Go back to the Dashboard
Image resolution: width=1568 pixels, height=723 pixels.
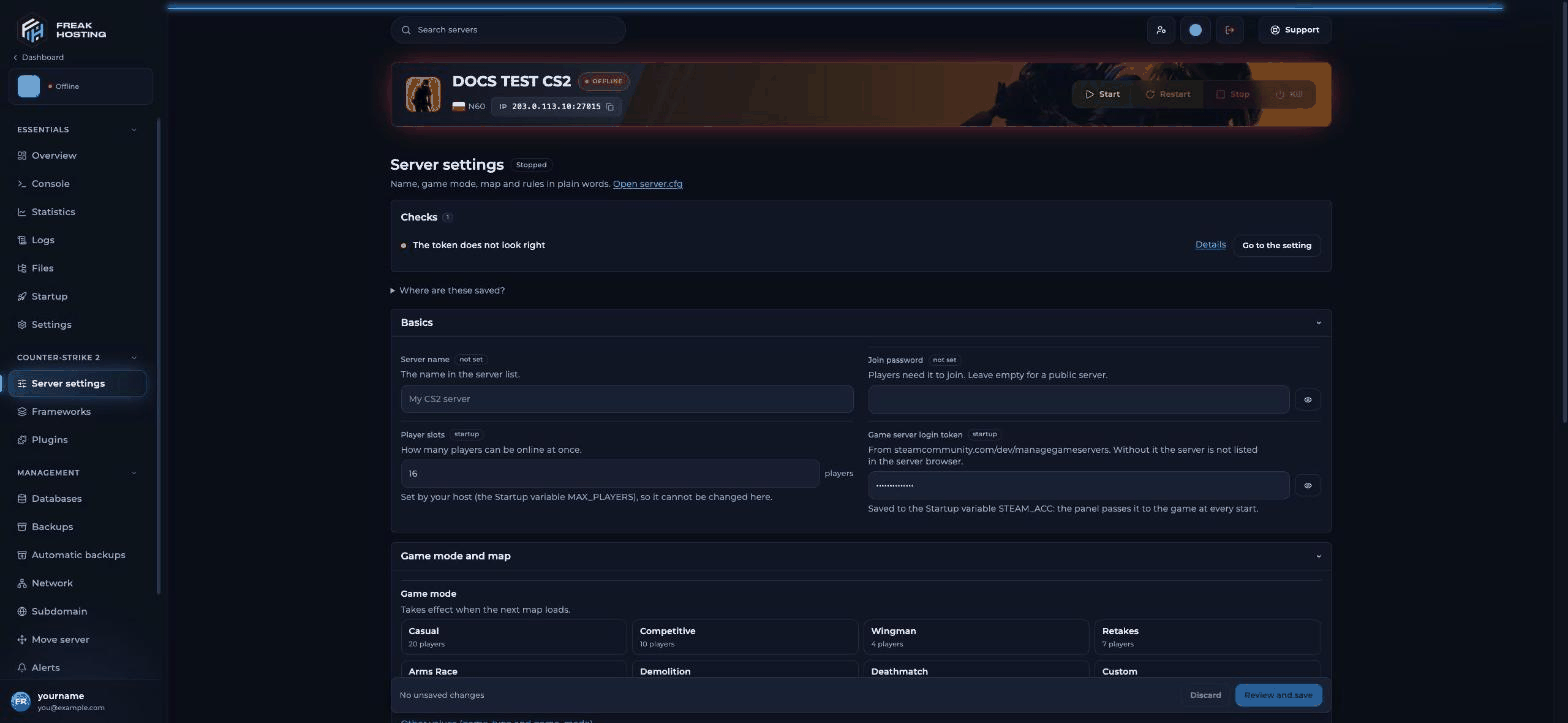click(x=39, y=57)
